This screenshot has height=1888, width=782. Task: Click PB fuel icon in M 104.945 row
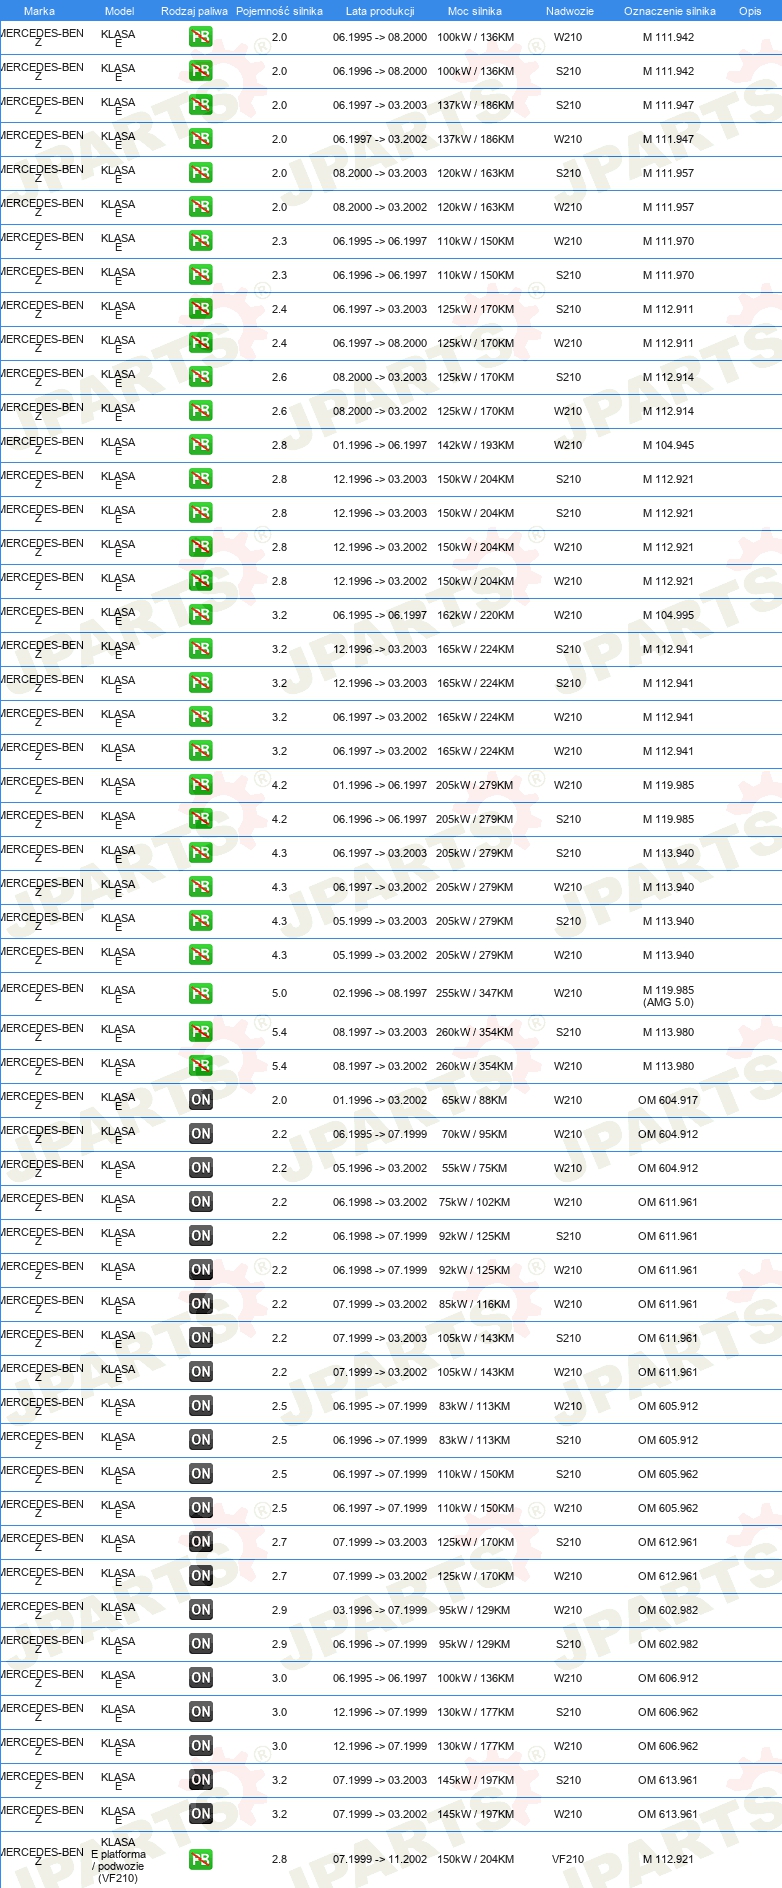pyautogui.click(x=201, y=445)
